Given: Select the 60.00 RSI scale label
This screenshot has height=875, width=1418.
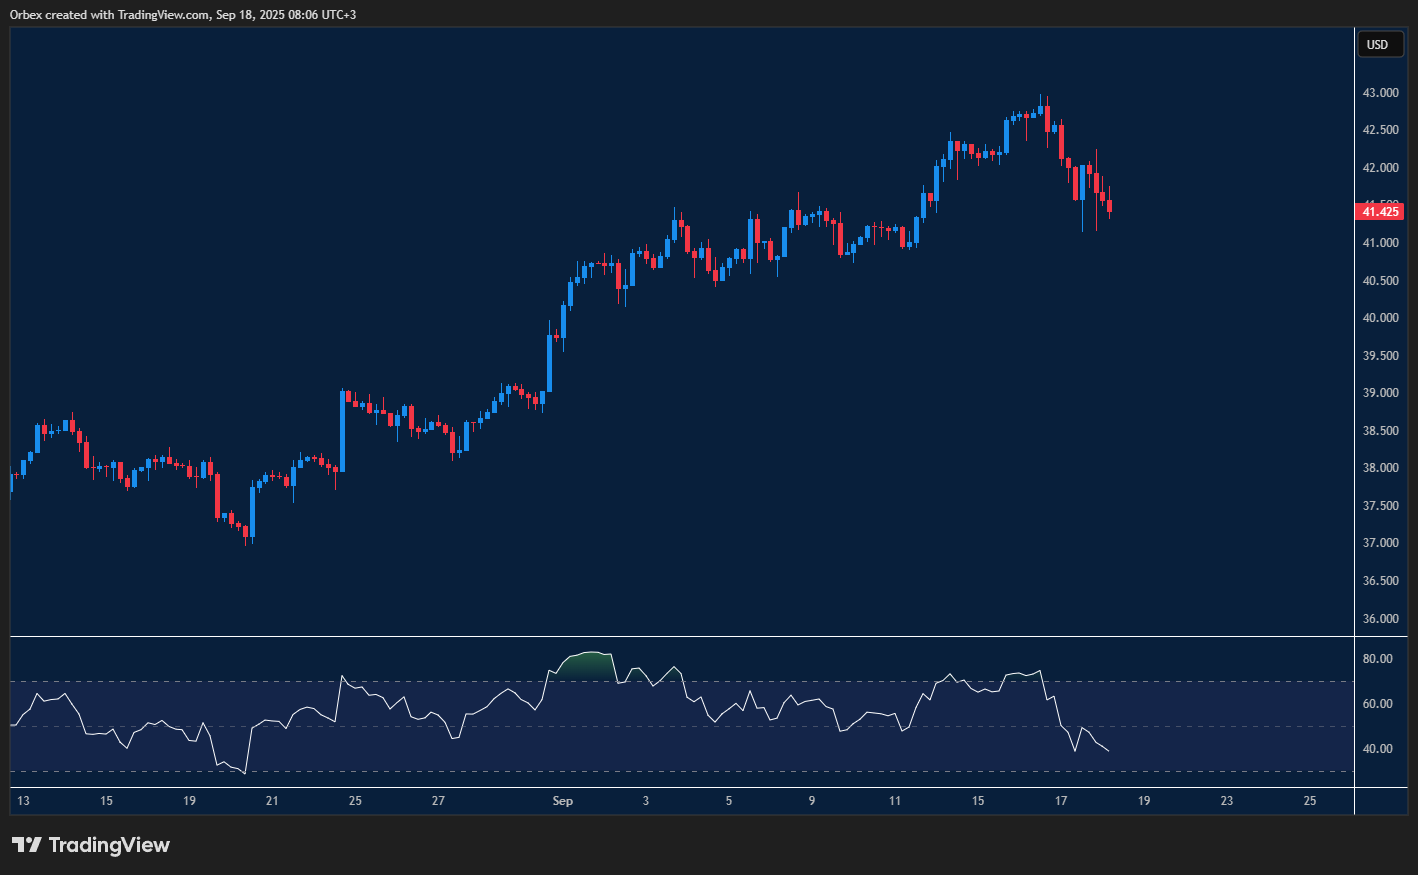Looking at the screenshot, I should click(1377, 704).
